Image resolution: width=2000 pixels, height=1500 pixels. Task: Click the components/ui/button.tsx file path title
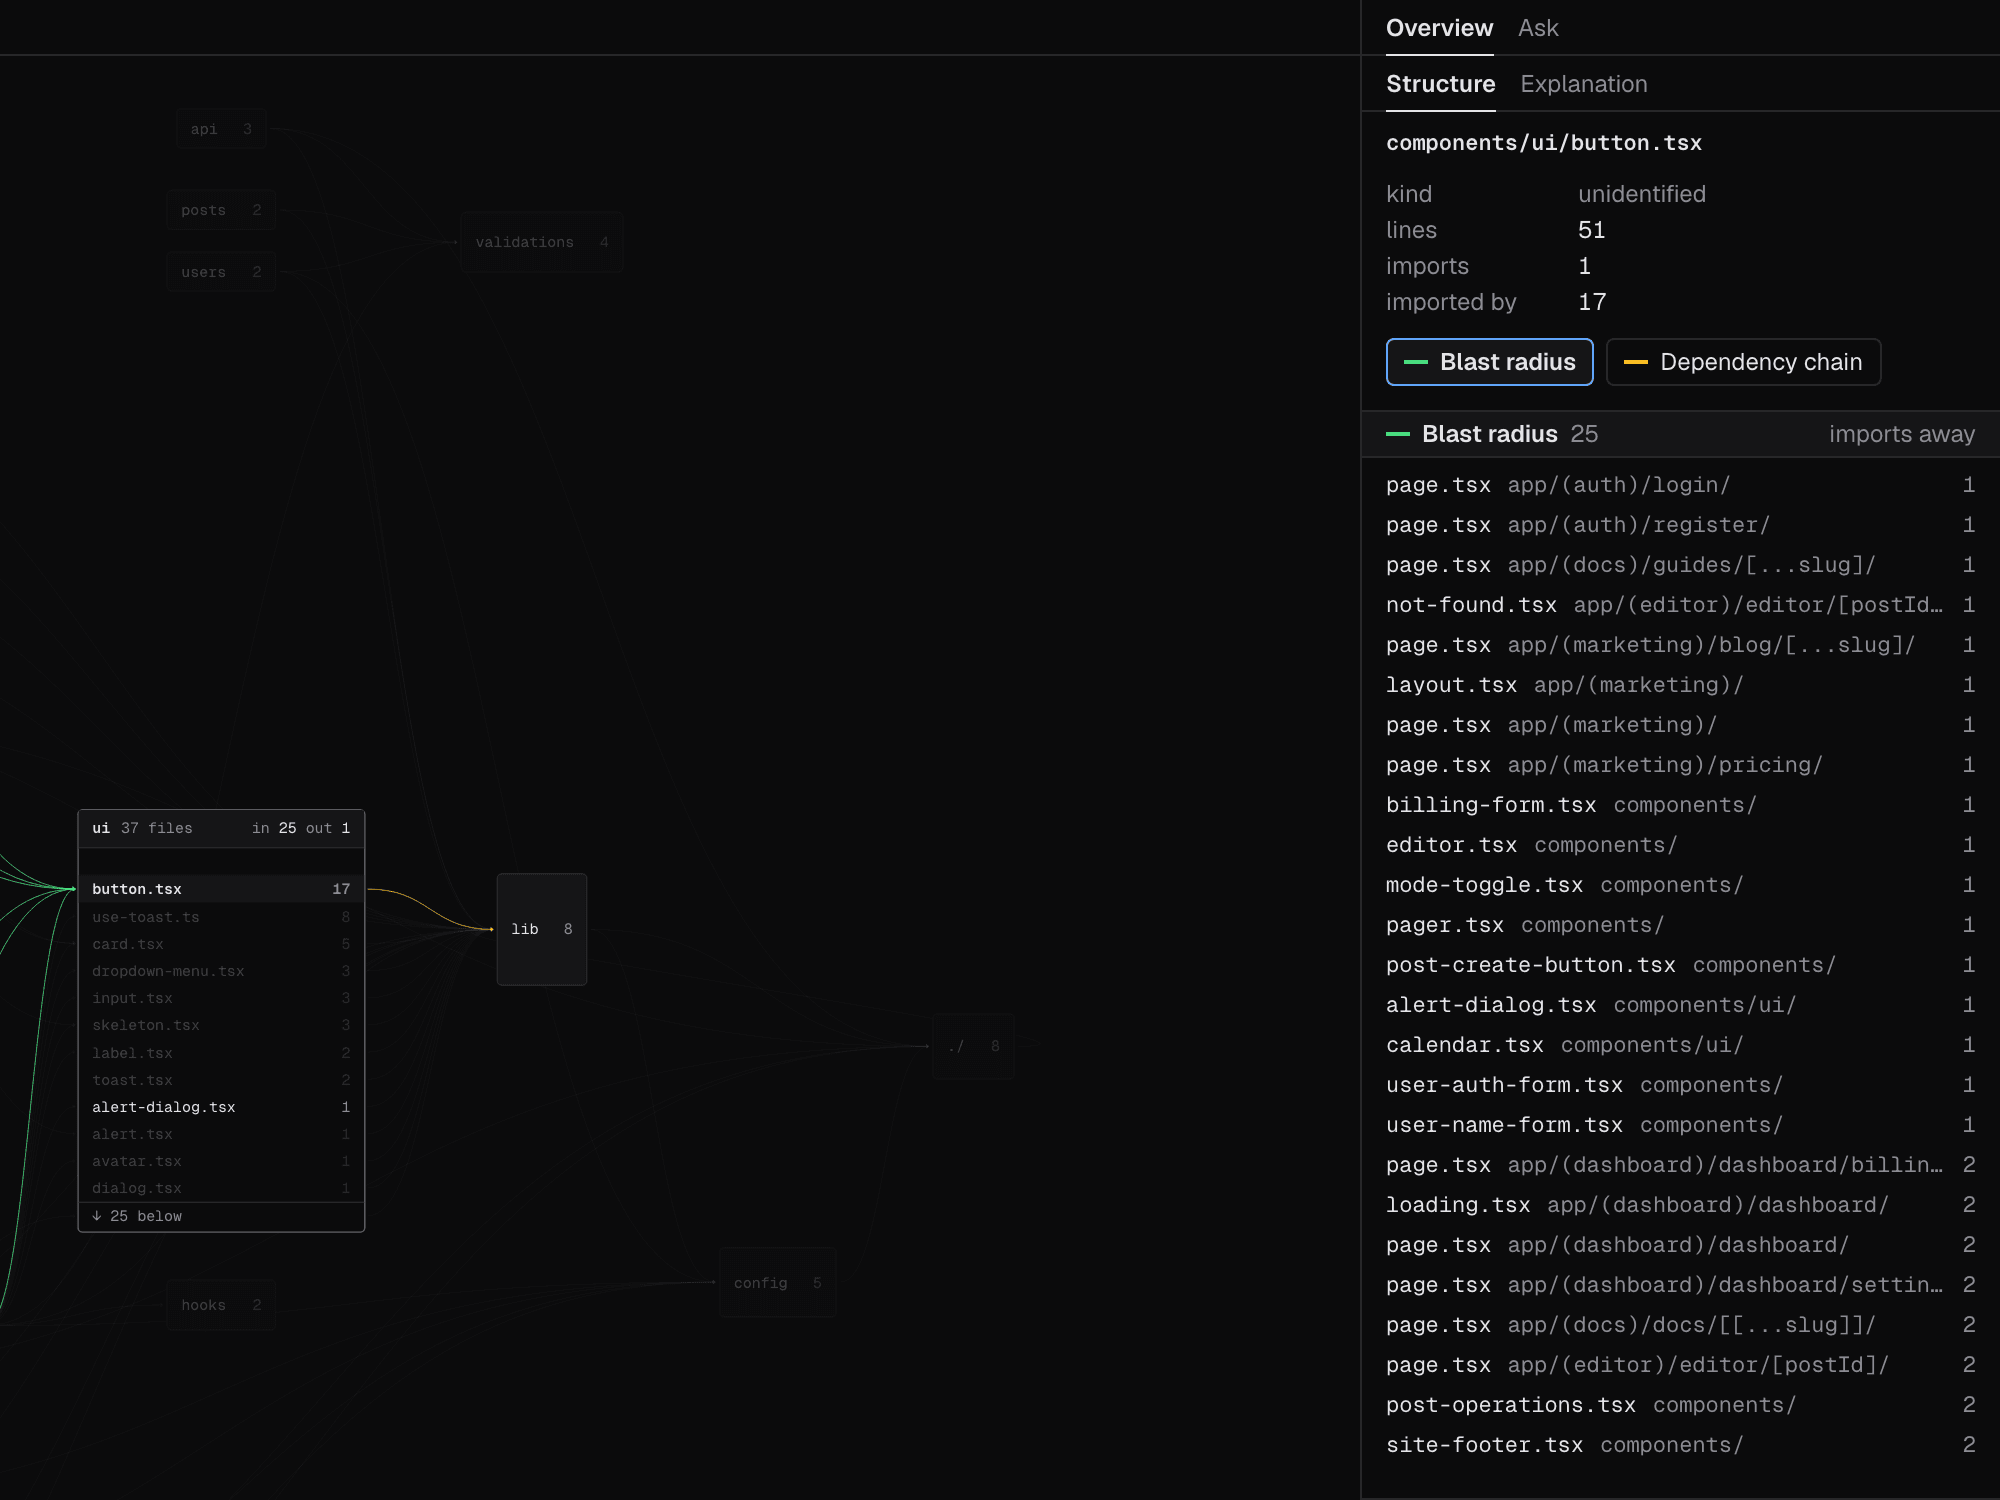pos(1543,143)
